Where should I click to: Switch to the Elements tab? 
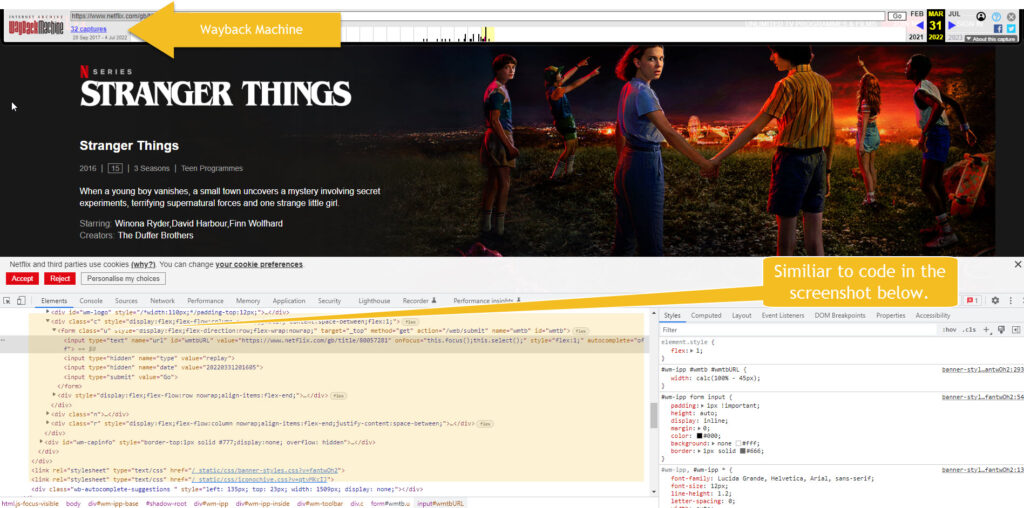[x=54, y=301]
